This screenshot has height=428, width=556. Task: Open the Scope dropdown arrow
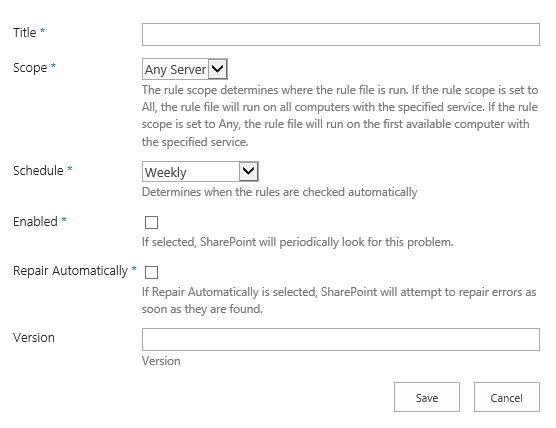(217, 68)
